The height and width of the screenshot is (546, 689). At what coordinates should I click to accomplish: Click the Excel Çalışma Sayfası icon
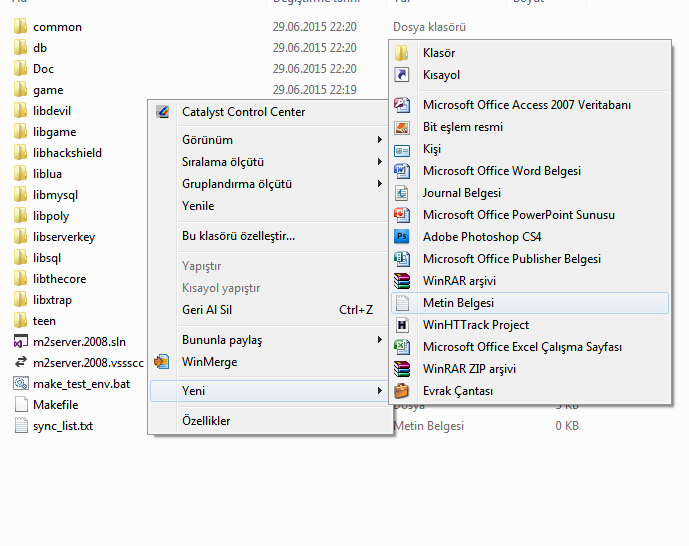click(402, 347)
